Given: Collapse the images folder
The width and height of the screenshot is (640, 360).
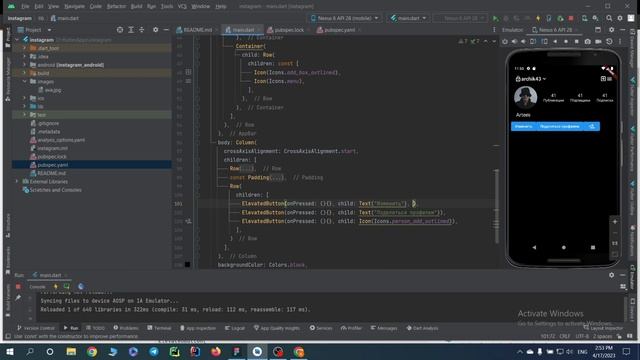Looking at the screenshot, I should tap(24, 82).
